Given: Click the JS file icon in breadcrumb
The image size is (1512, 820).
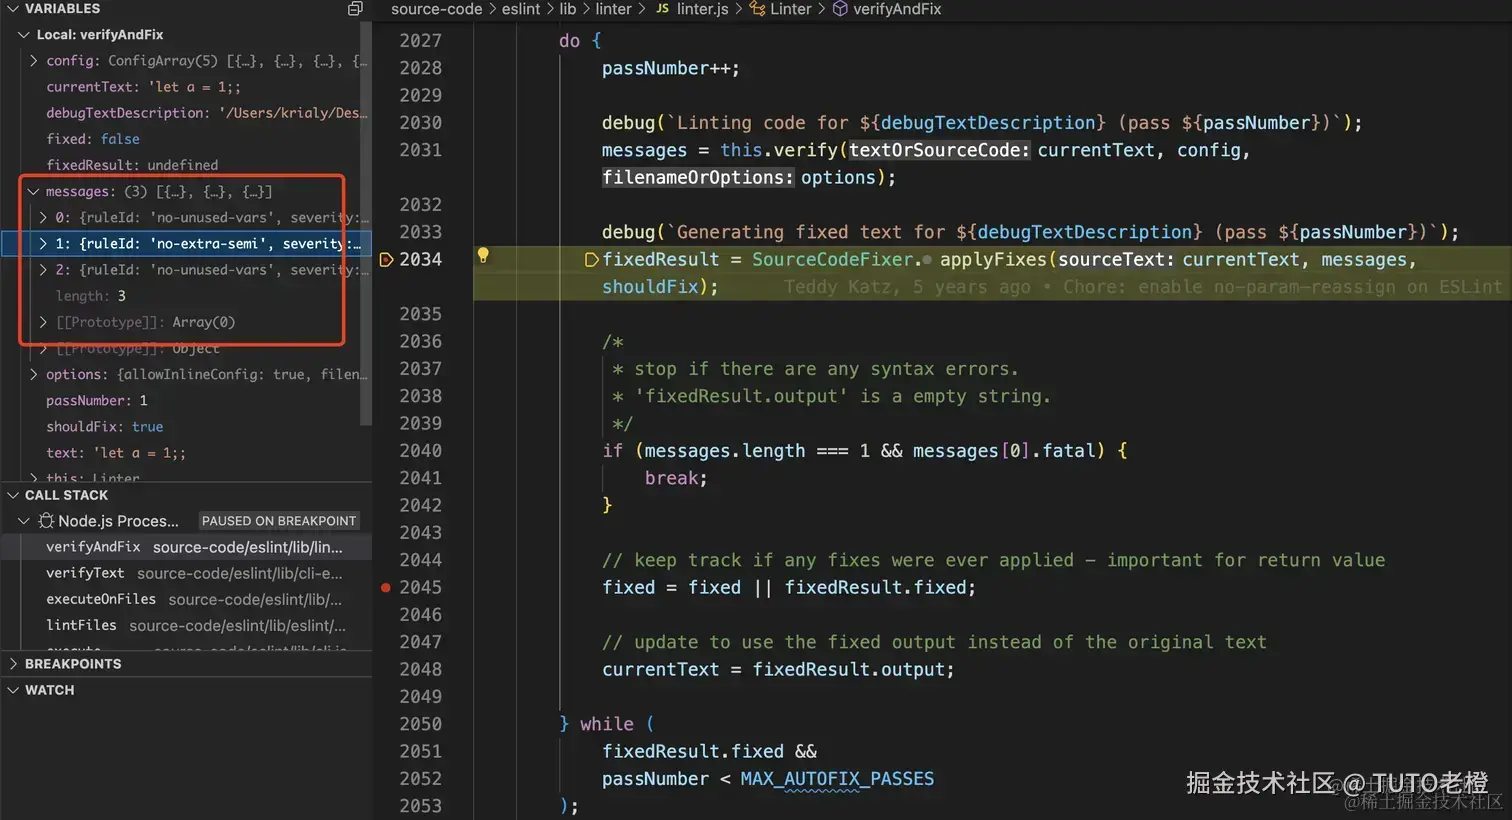Looking at the screenshot, I should point(662,9).
